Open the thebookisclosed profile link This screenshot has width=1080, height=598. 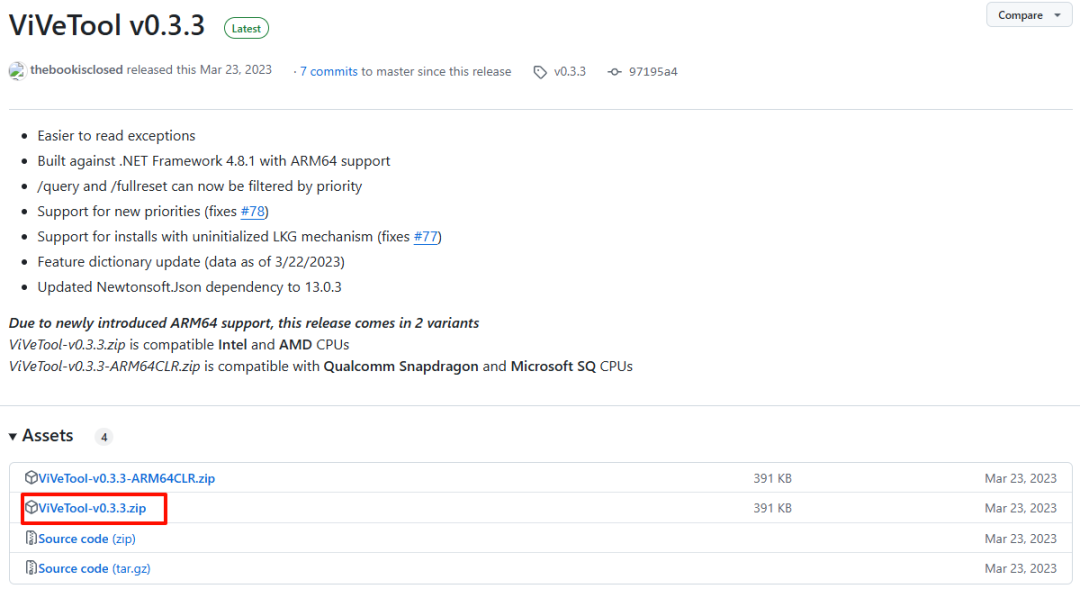pos(78,71)
